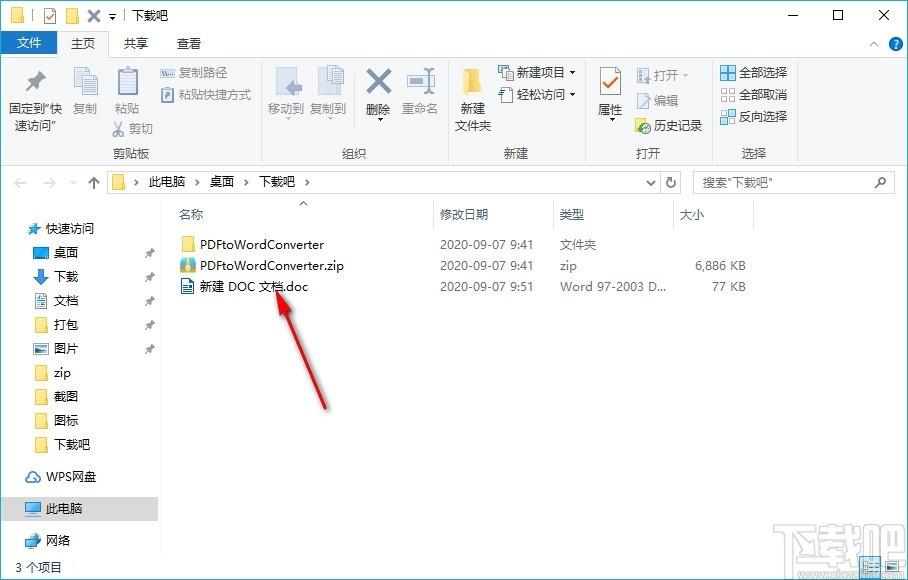Click the Pin to Quick Access icon
The height and width of the screenshot is (580, 908).
click(x=35, y=82)
